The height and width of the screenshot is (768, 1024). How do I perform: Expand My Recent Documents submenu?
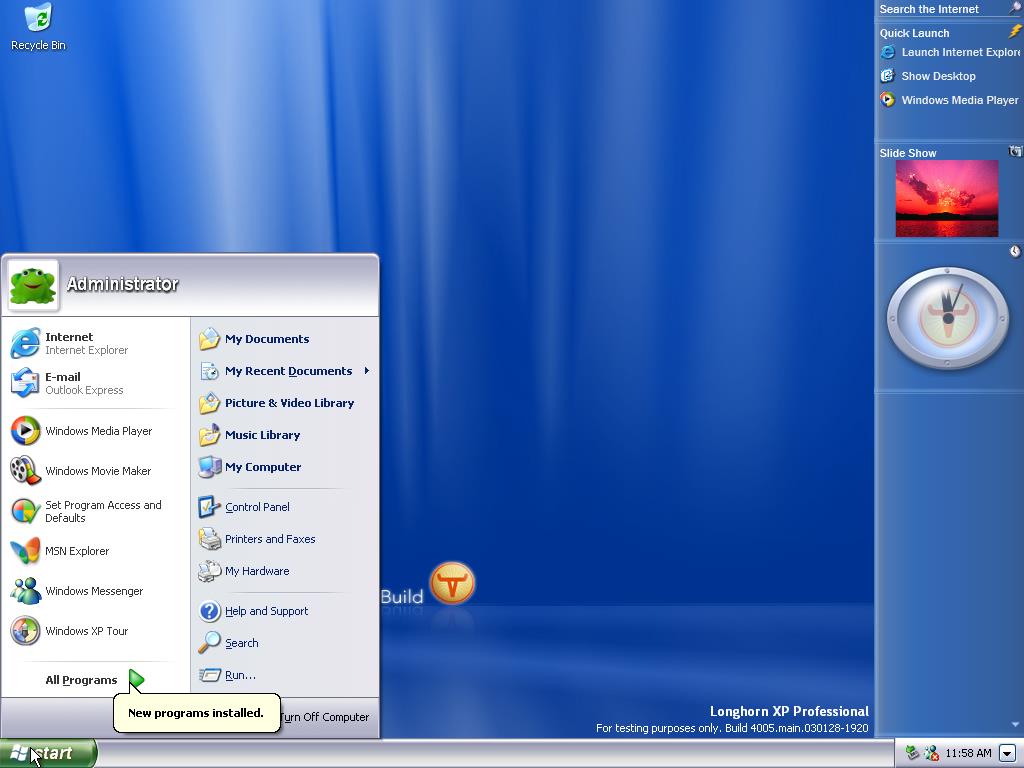[285, 371]
